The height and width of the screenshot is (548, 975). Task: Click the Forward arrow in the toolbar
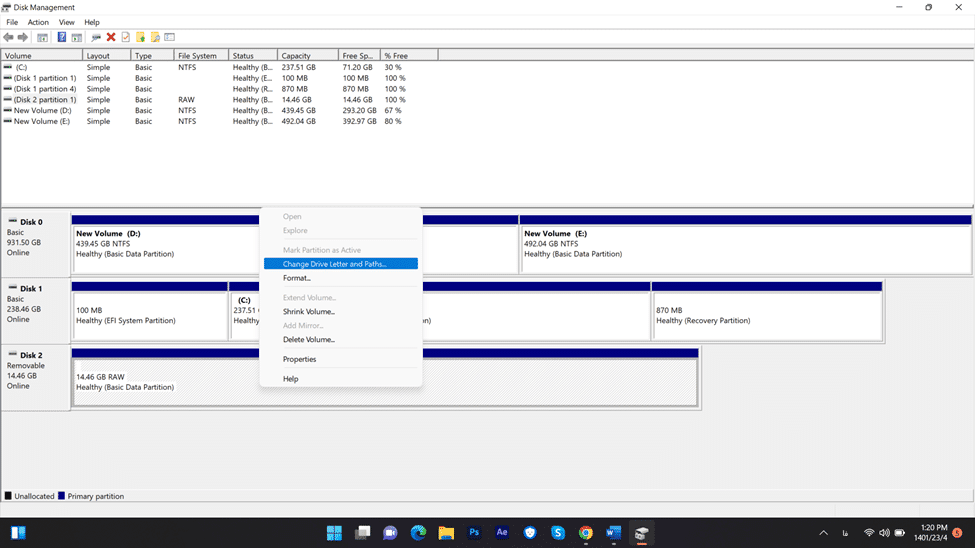(23, 37)
